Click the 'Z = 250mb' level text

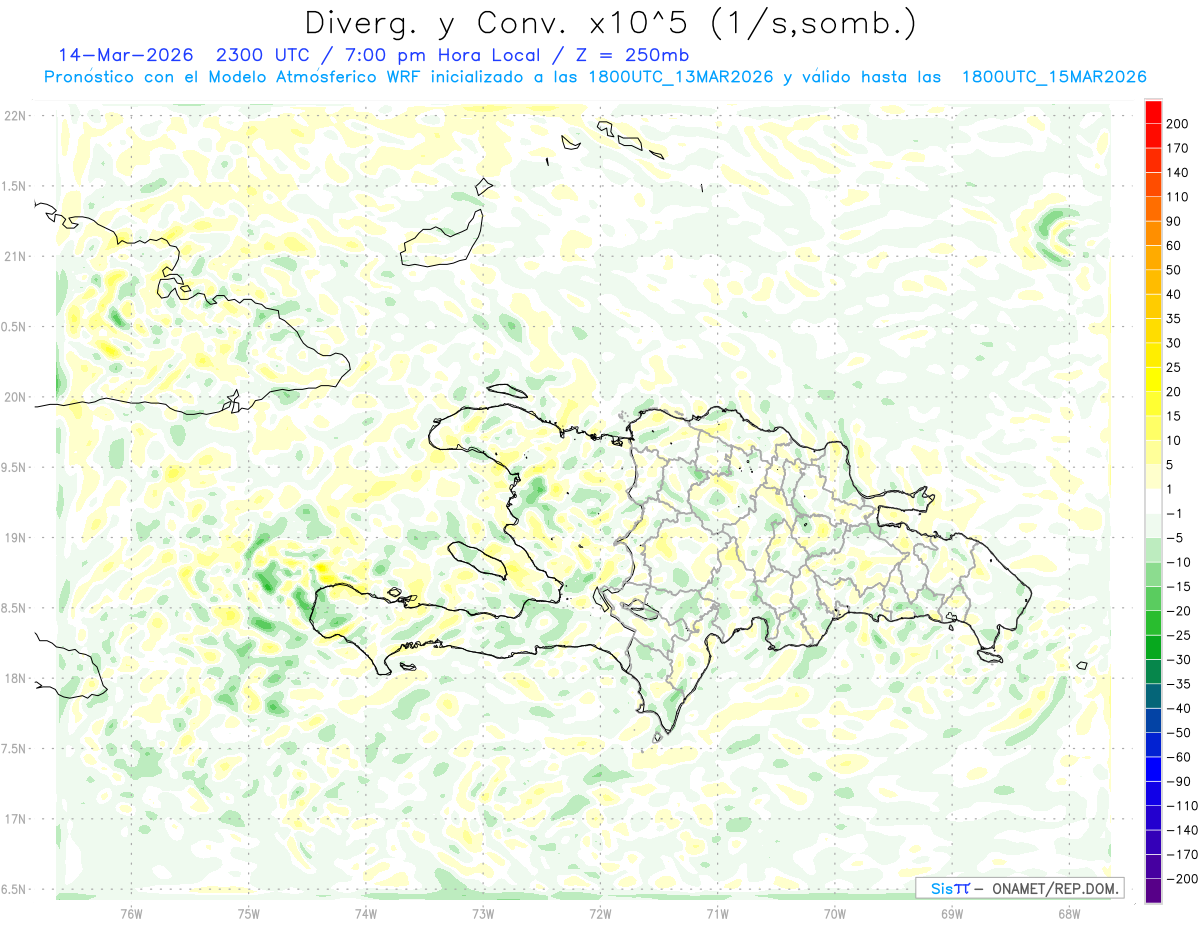[x=632, y=55]
